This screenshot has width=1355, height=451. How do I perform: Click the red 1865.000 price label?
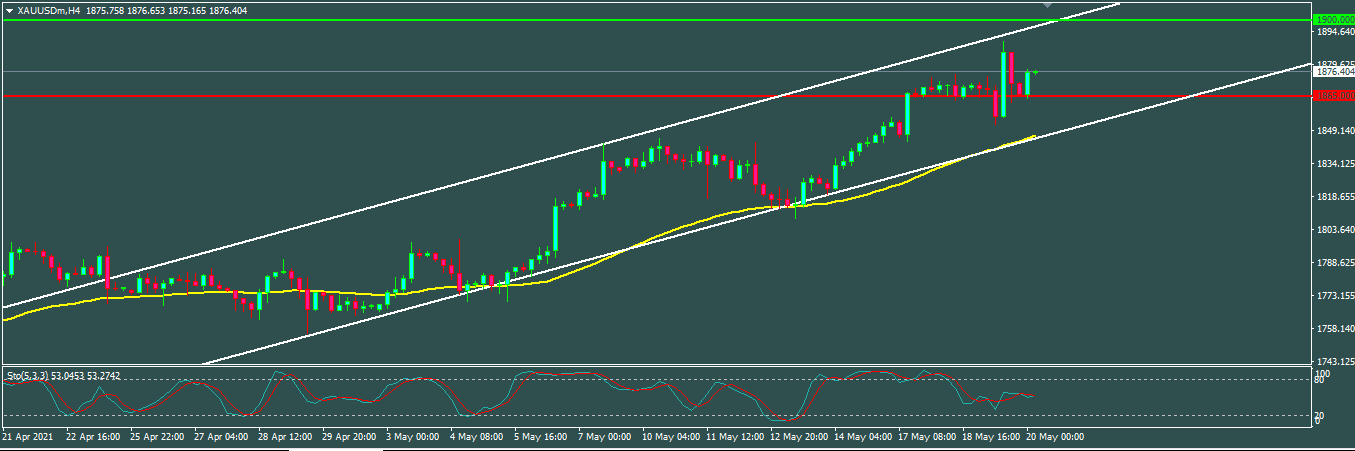1334,96
